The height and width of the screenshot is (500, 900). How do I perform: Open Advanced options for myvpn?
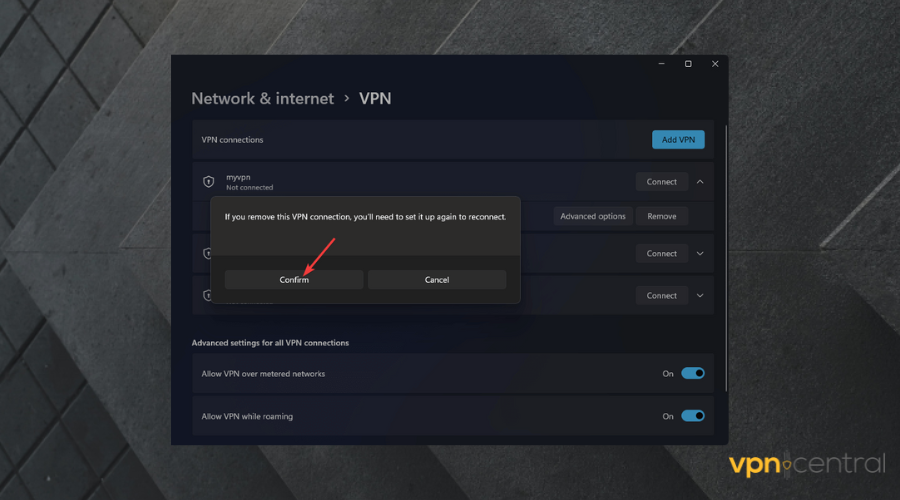(x=593, y=216)
